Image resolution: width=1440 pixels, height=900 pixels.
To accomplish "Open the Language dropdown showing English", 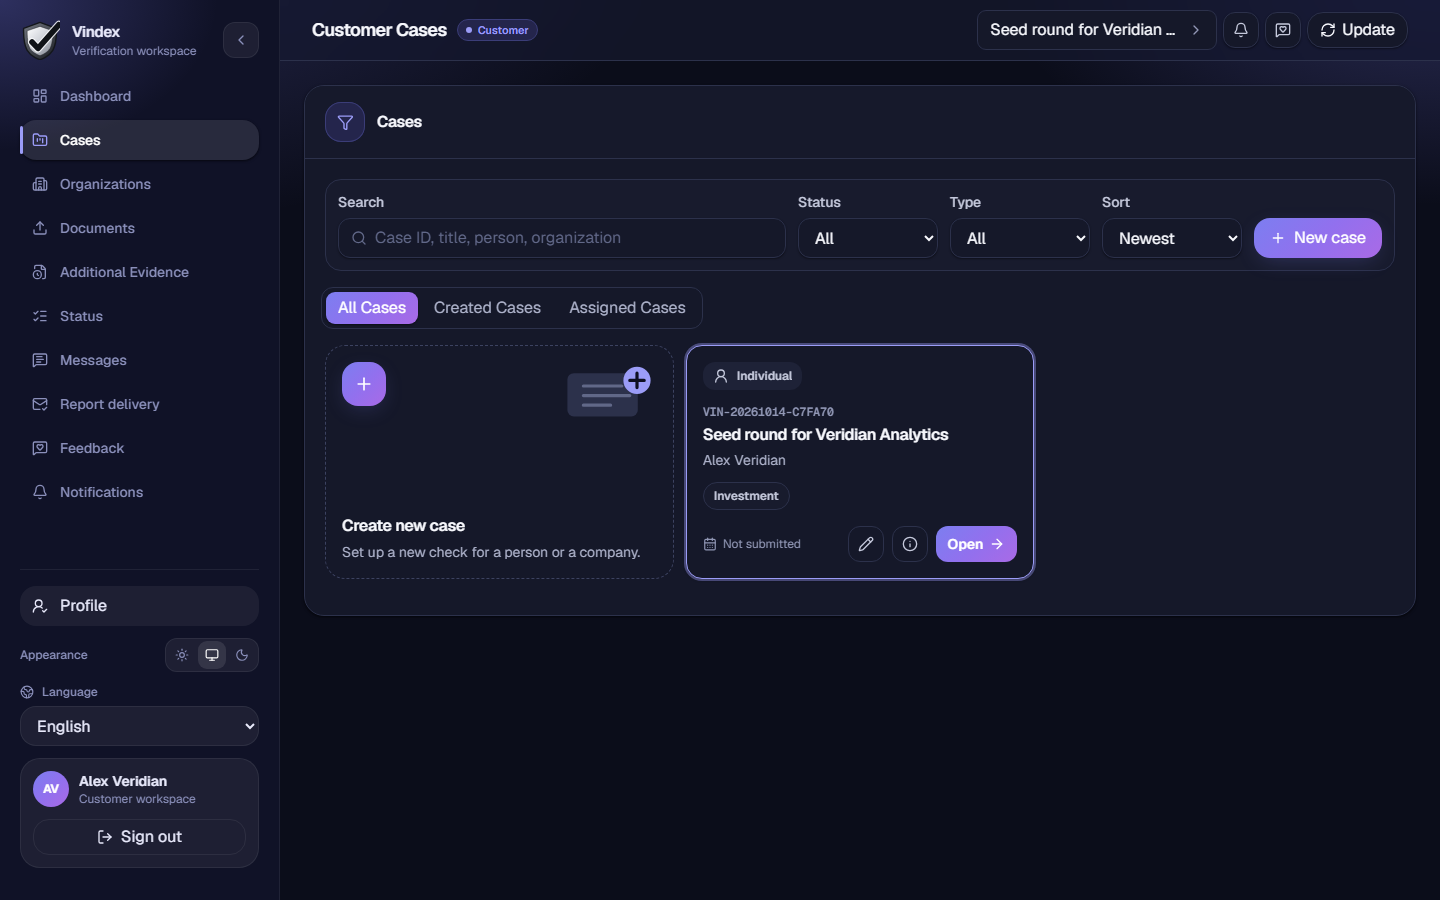I will pos(139,726).
